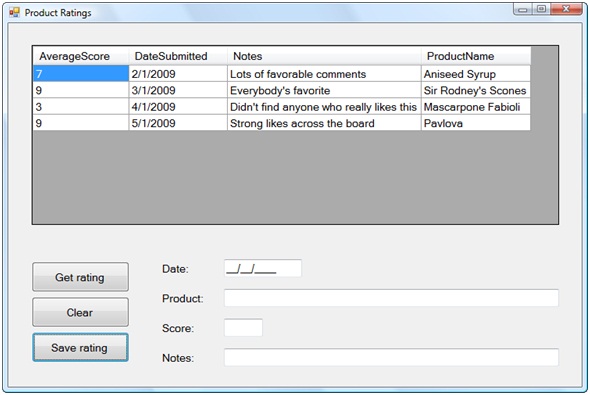
Task: Select the 5/1/2009 date cell
Action: point(178,123)
